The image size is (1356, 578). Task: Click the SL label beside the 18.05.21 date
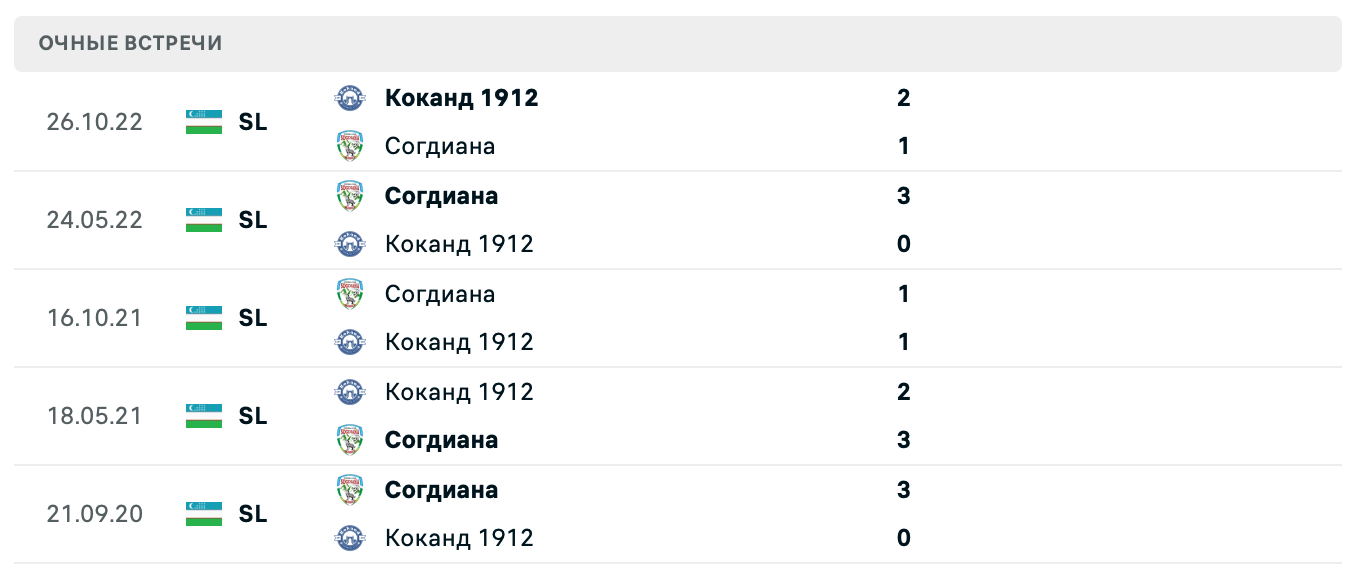coord(254,416)
